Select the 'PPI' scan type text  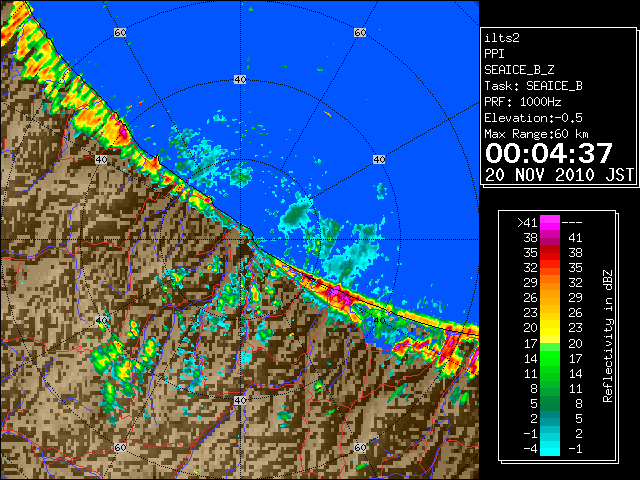[494, 54]
